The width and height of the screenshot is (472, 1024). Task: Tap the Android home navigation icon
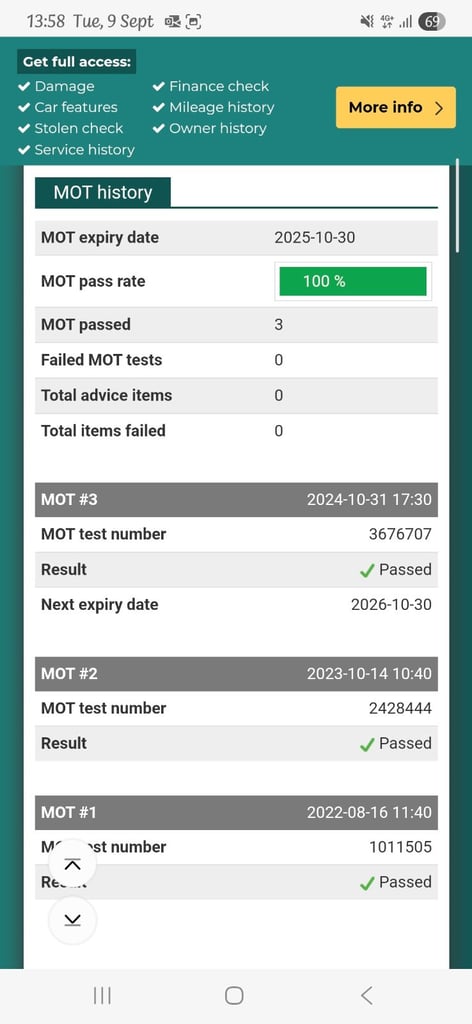point(234,995)
